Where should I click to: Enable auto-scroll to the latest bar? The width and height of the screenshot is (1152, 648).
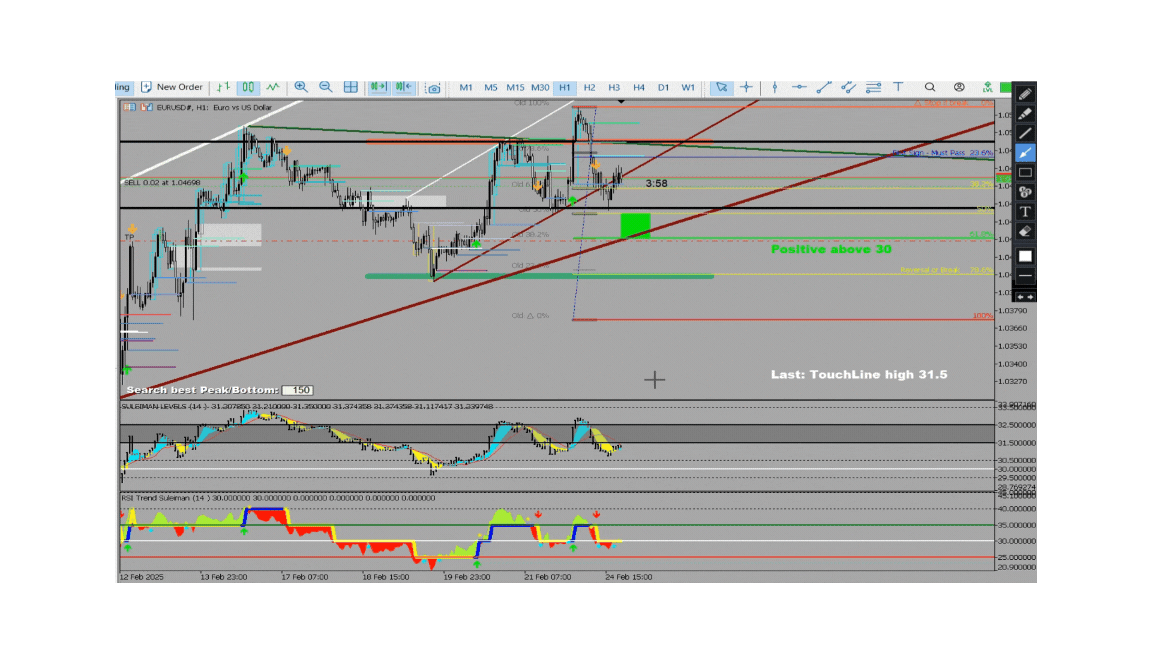point(378,88)
